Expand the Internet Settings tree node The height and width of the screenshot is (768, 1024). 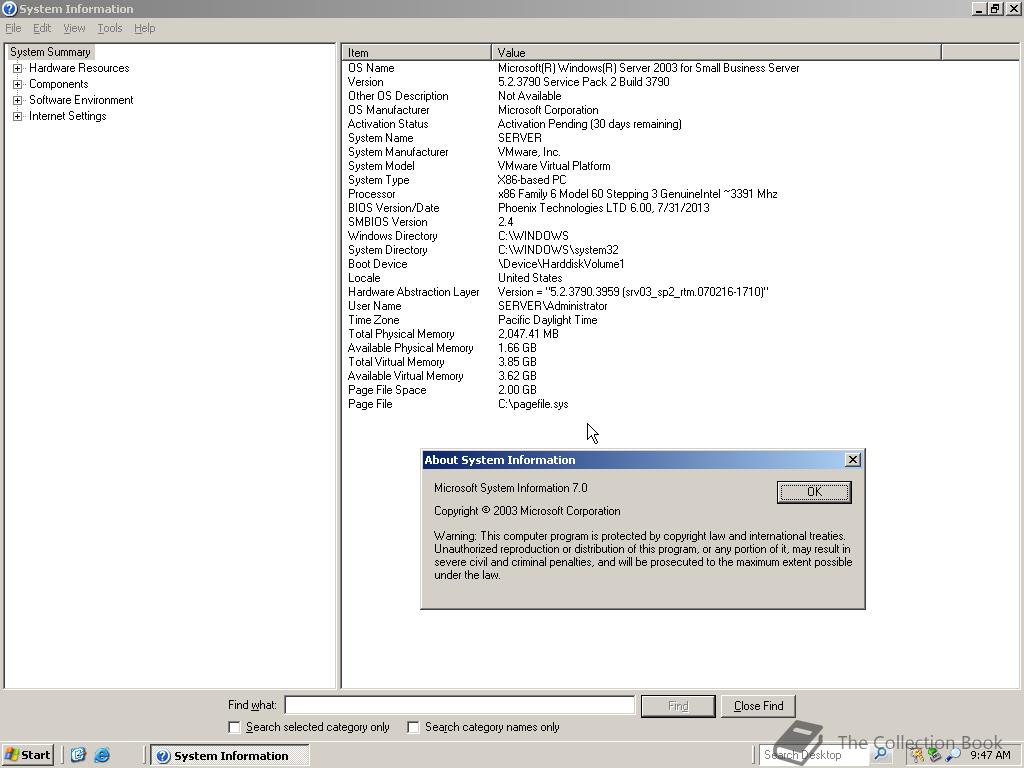(x=18, y=116)
